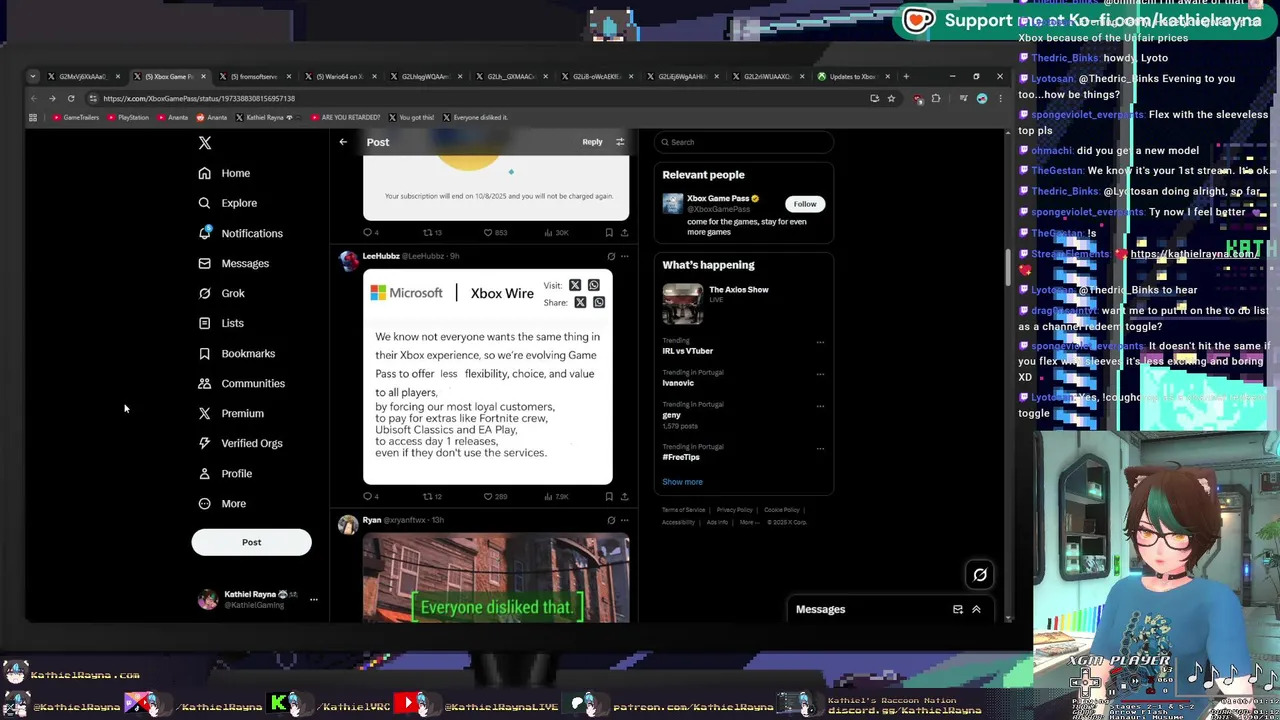Open the GameTrailers bookmark

point(76,117)
